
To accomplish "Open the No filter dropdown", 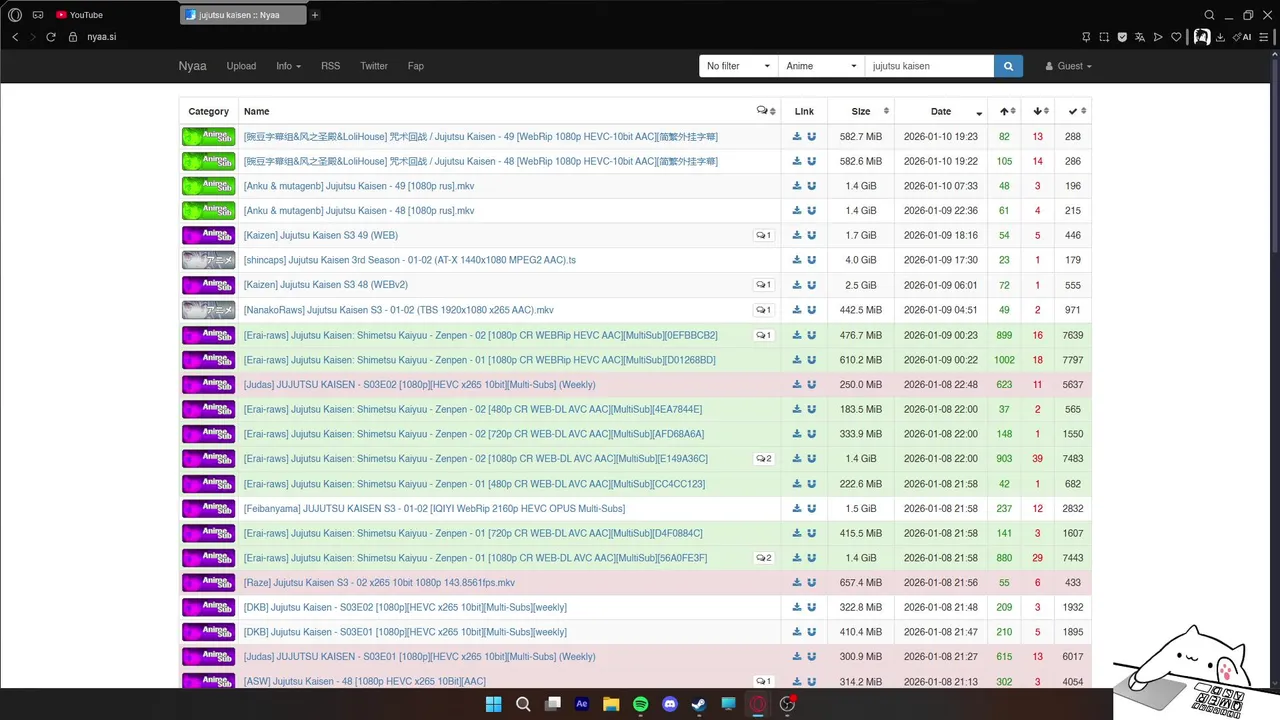I will (x=739, y=66).
